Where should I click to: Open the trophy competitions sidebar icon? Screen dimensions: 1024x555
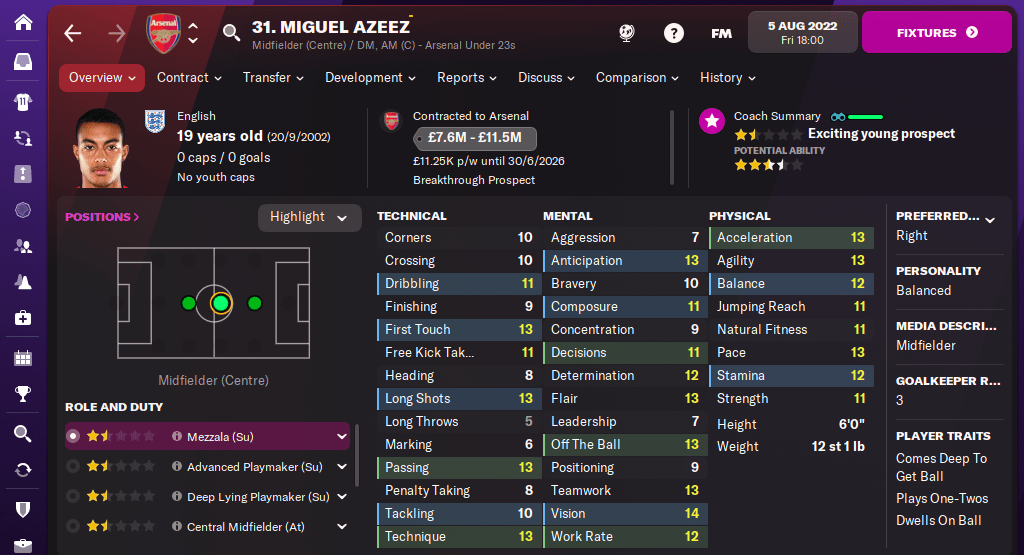click(x=22, y=395)
